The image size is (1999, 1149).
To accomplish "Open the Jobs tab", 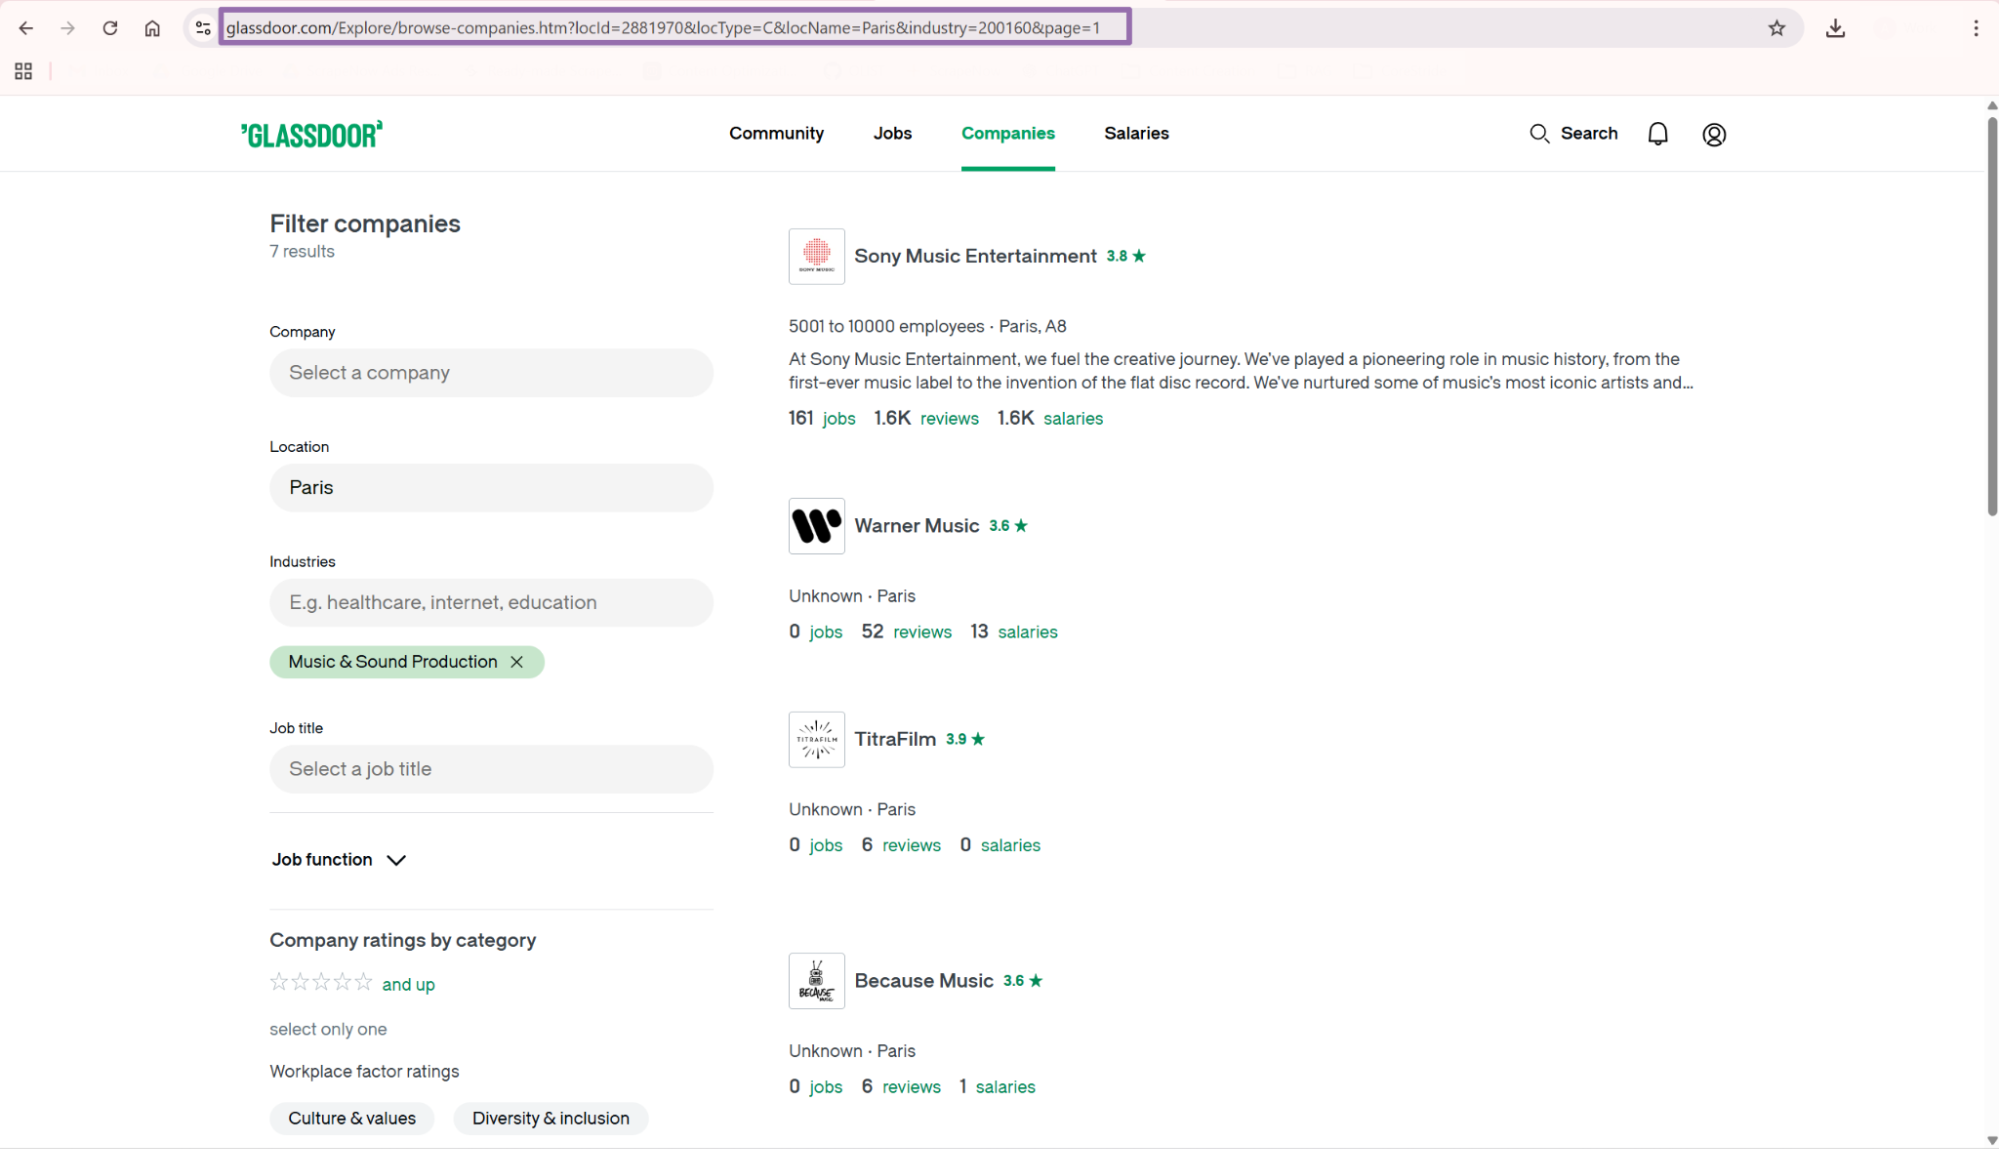I will click(x=892, y=134).
